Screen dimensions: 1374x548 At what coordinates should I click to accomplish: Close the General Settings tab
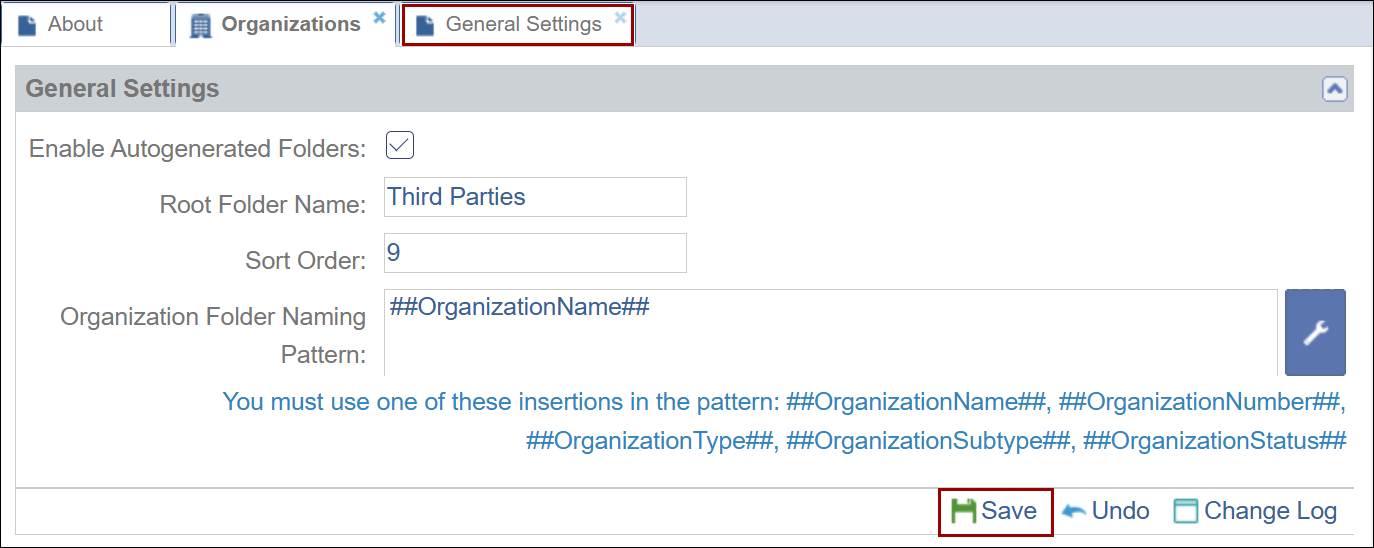620,17
